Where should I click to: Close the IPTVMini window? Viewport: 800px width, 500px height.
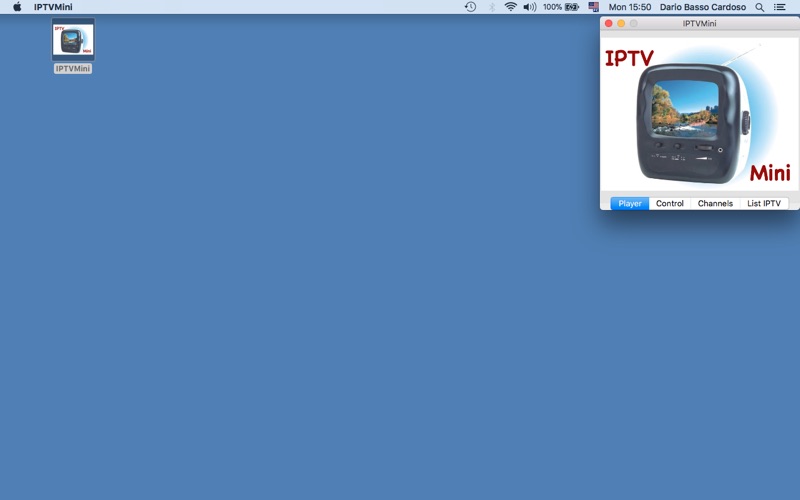(x=609, y=23)
